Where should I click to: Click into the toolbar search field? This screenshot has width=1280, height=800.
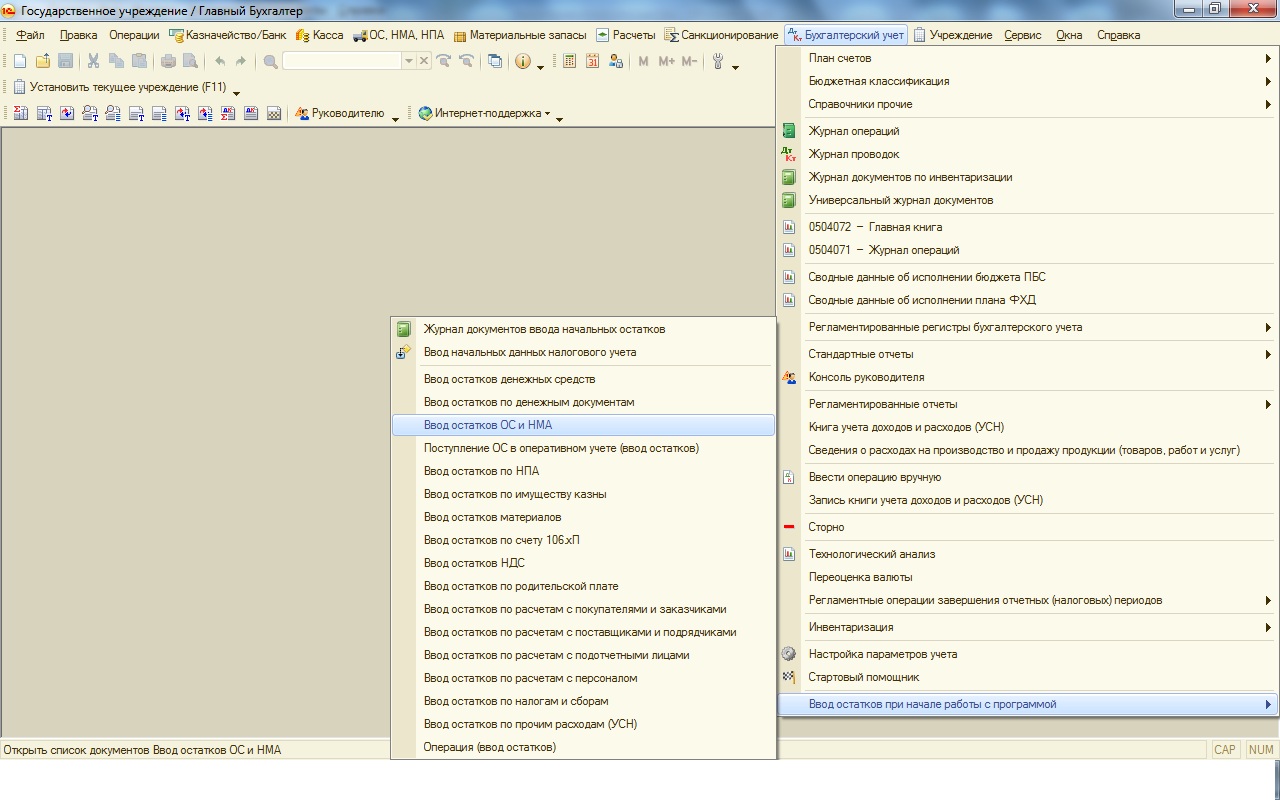tap(341, 61)
